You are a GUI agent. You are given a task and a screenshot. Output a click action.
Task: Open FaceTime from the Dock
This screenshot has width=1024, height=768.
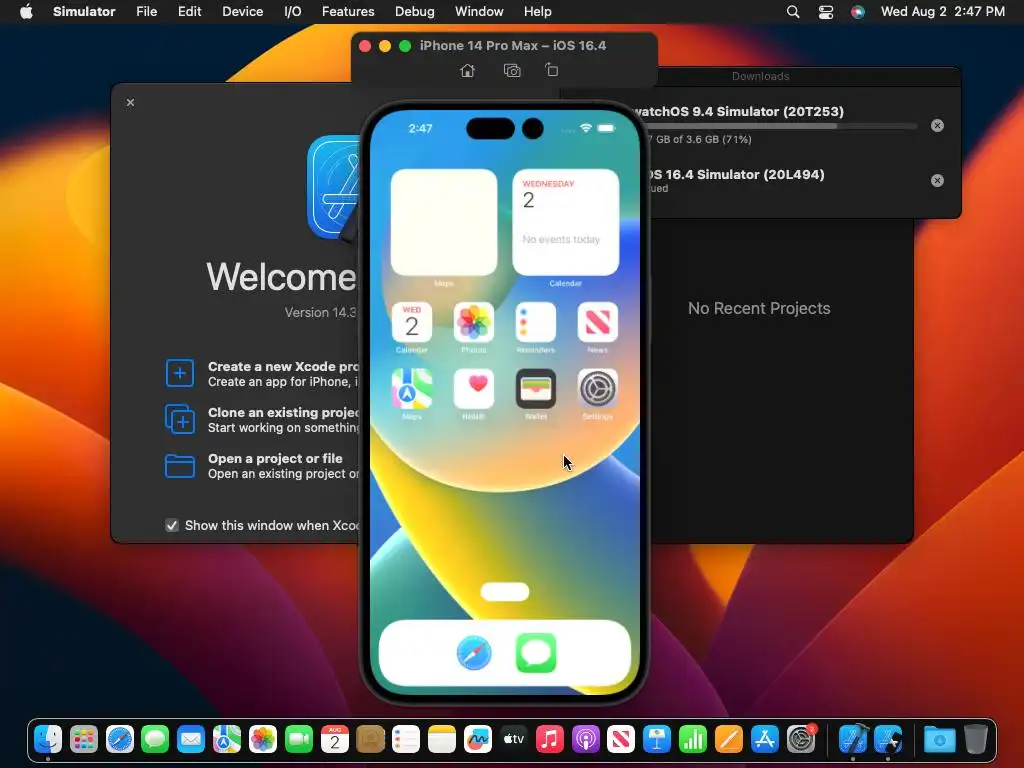pyautogui.click(x=298, y=739)
